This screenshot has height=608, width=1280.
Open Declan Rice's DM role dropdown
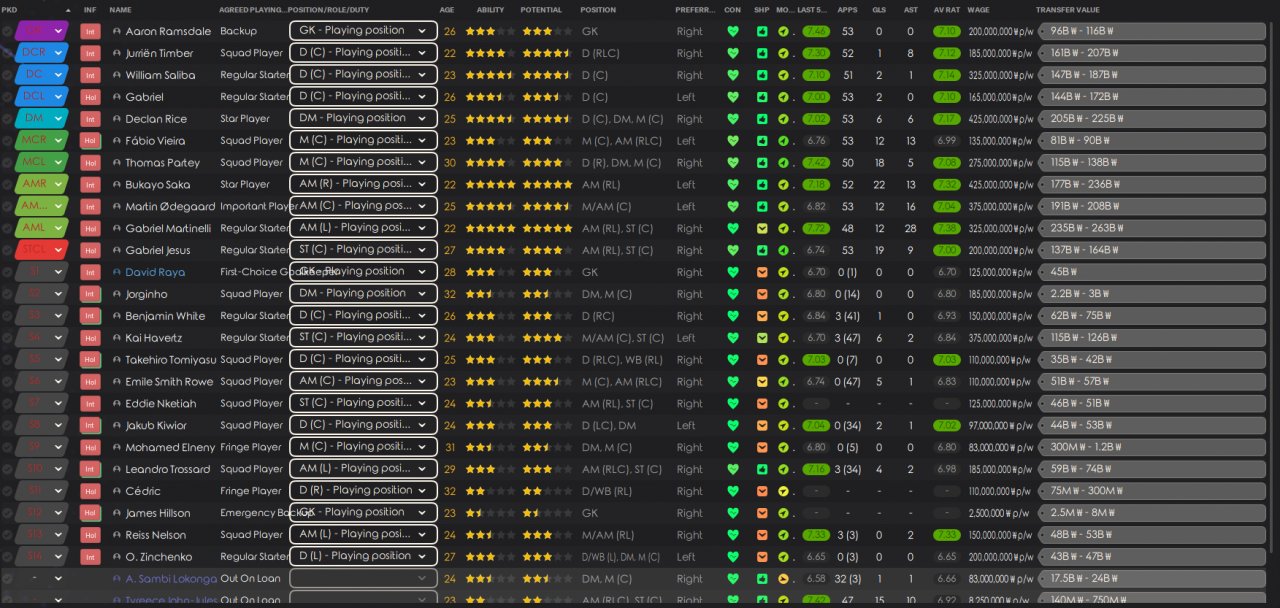[363, 118]
